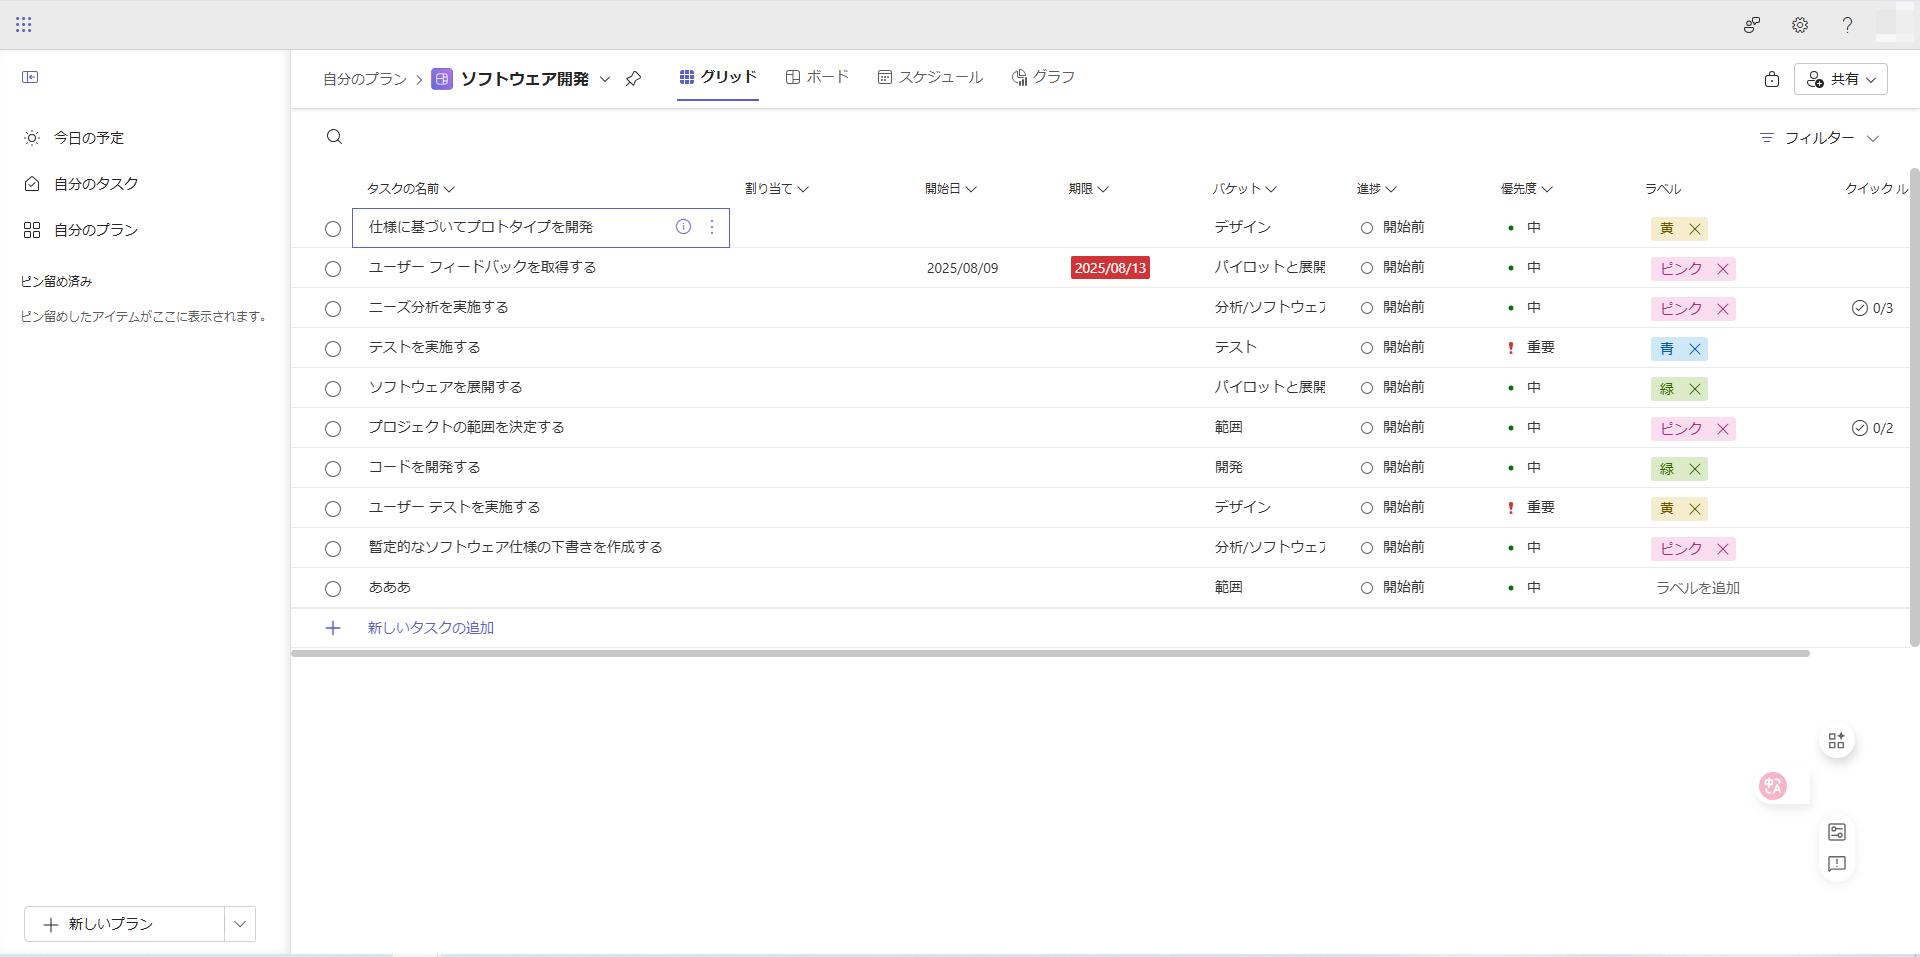
Task: Open 自分のタスク in sidebar
Action: click(x=96, y=184)
